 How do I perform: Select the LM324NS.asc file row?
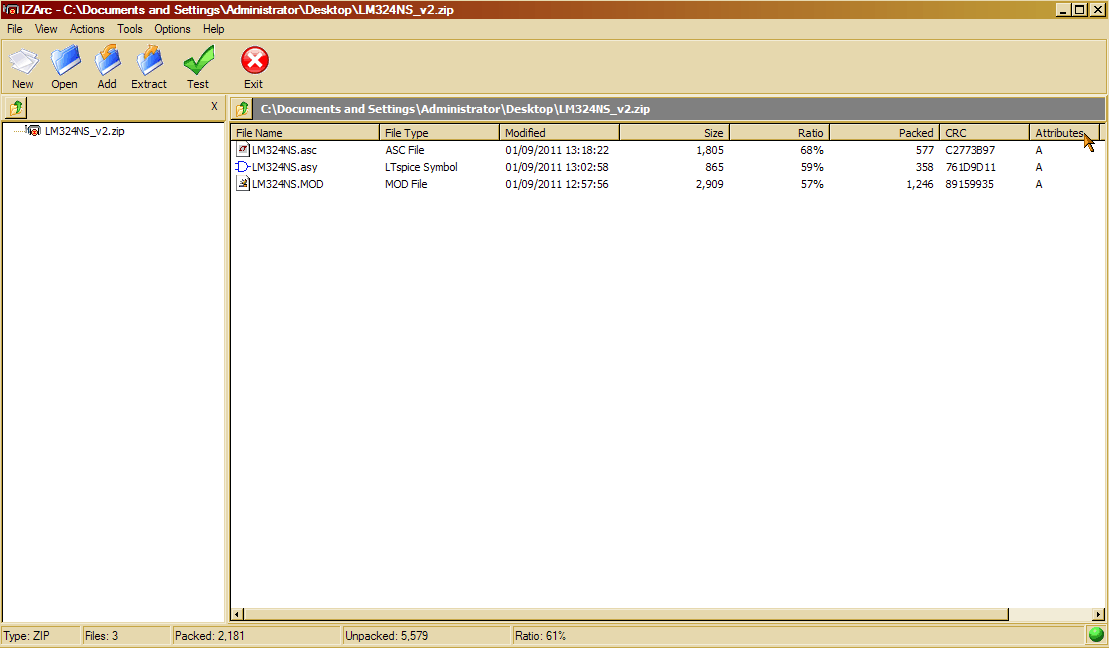coord(667,150)
